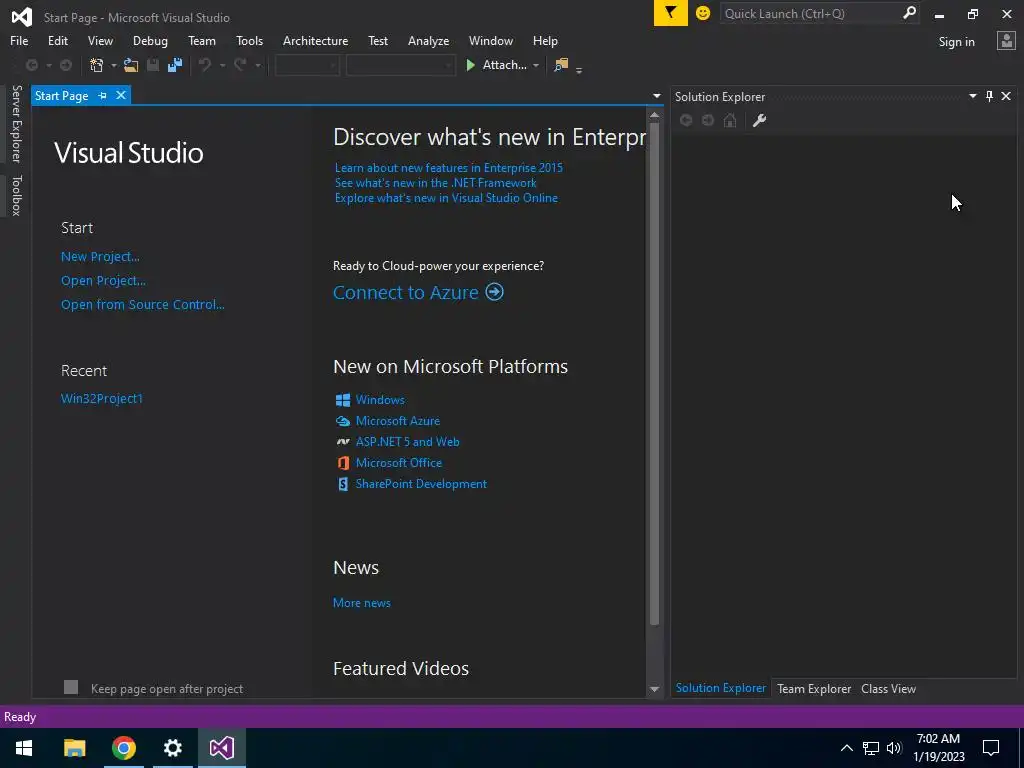Viewport: 1024px width, 768px height.
Task: Click the Start Page vertical scrollbar thumb
Action: [x=654, y=372]
